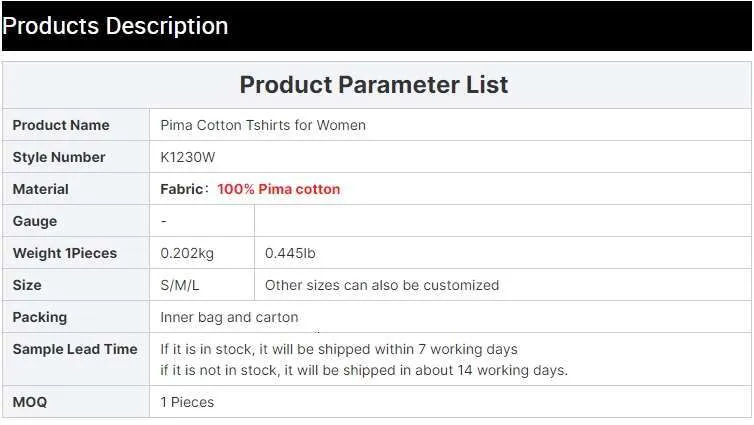Click the Gauge dash value cell
This screenshot has height=425, width=754.
pyautogui.click(x=202, y=221)
